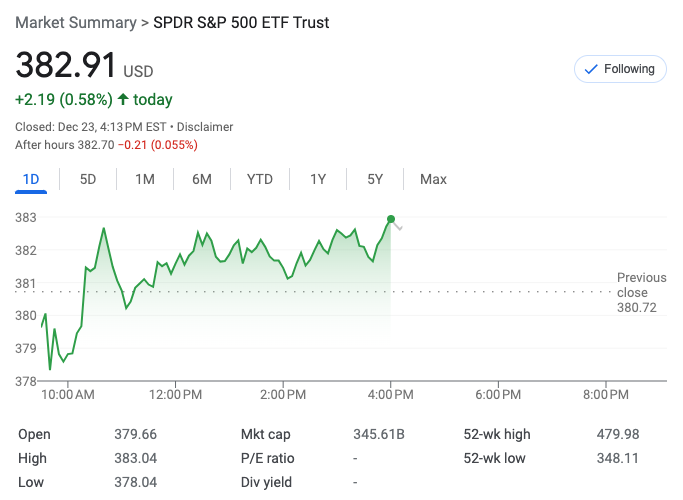
Task: Click the 382.91 price figure
Action: coord(65,66)
